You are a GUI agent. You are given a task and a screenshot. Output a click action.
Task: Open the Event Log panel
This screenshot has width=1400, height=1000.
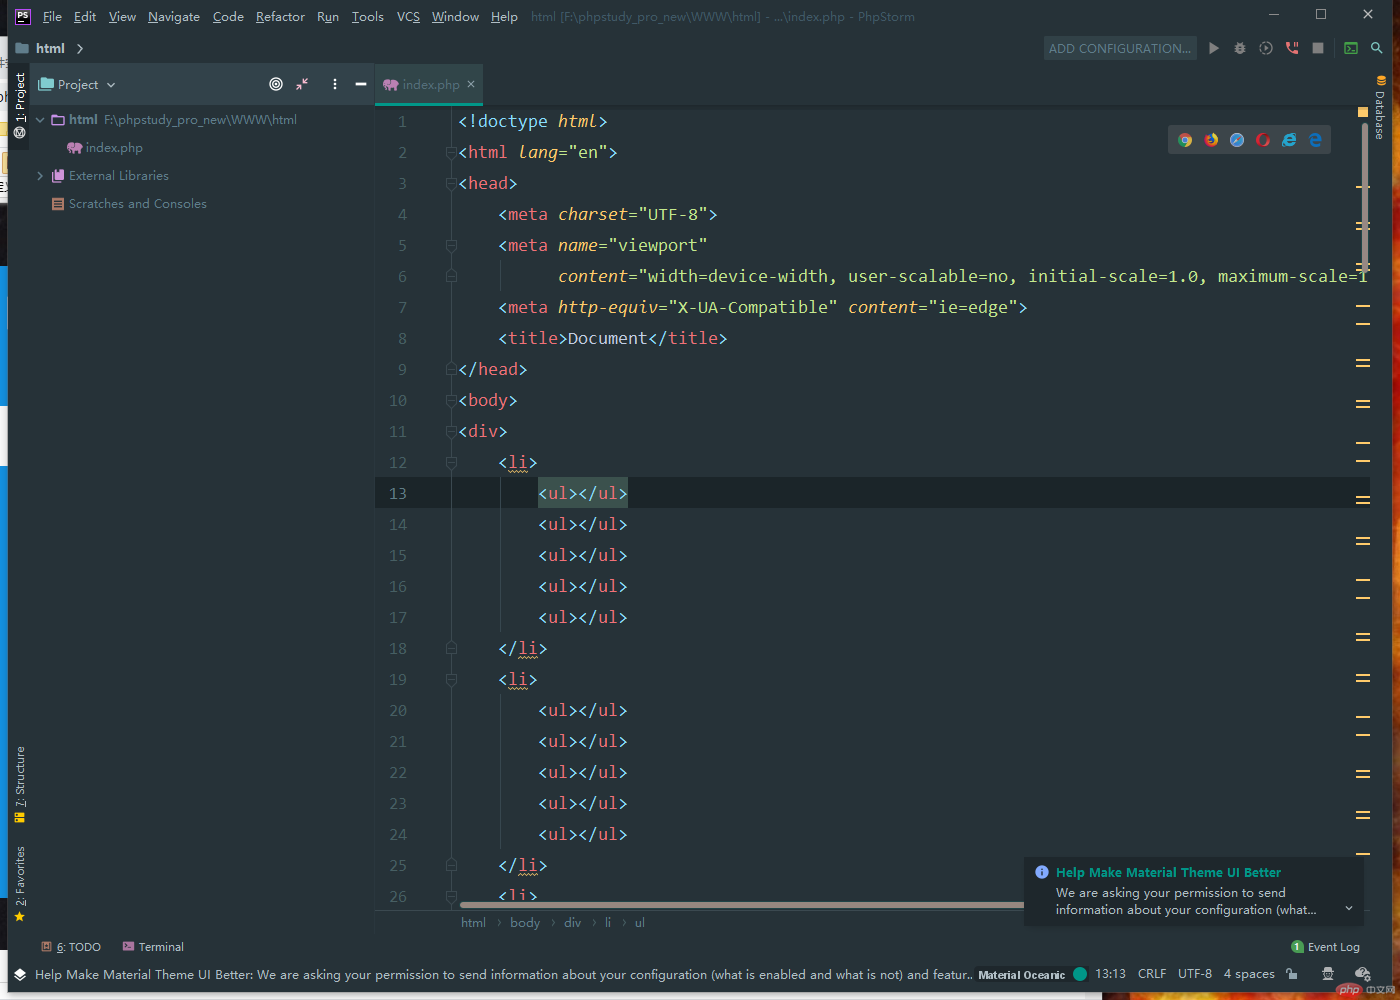point(1325,947)
